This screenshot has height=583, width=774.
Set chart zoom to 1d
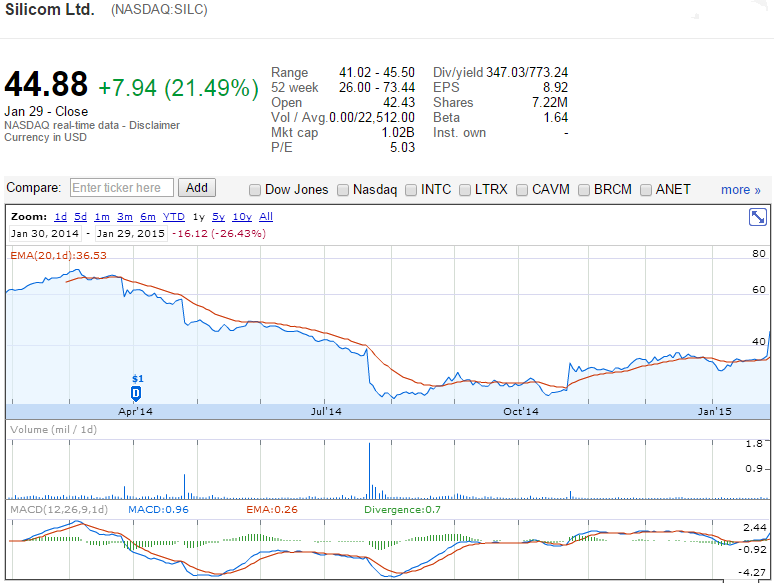pyautogui.click(x=61, y=216)
